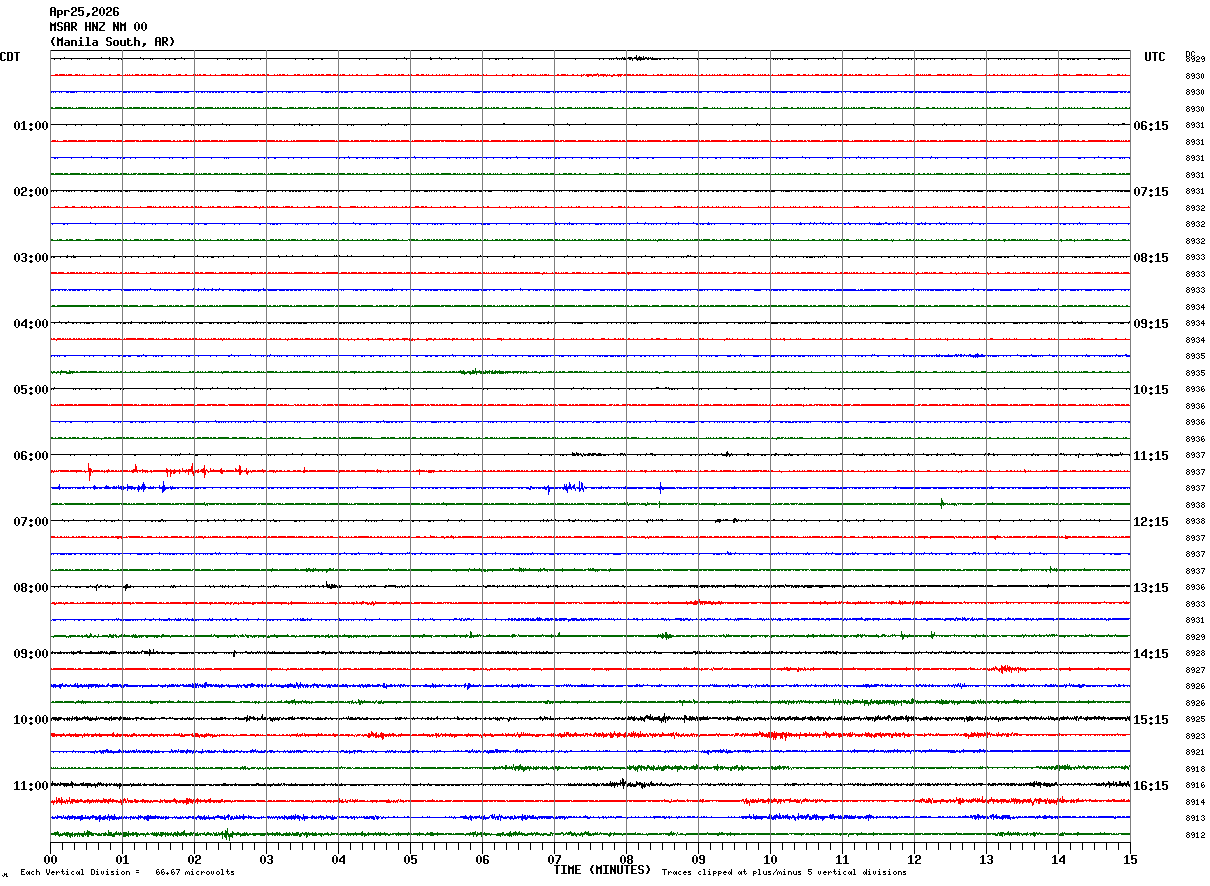Click the '11:15' UTC time label
Screen dimensions: 1210x886
pyautogui.click(x=1151, y=456)
